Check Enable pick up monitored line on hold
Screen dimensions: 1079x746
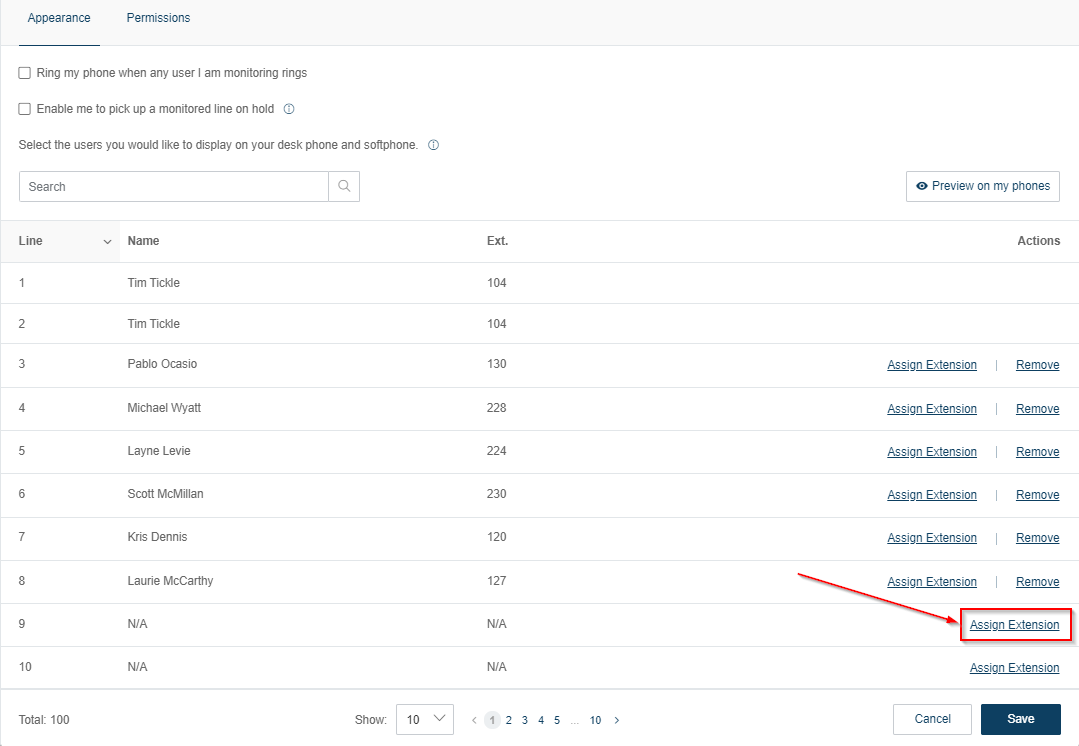coord(25,109)
